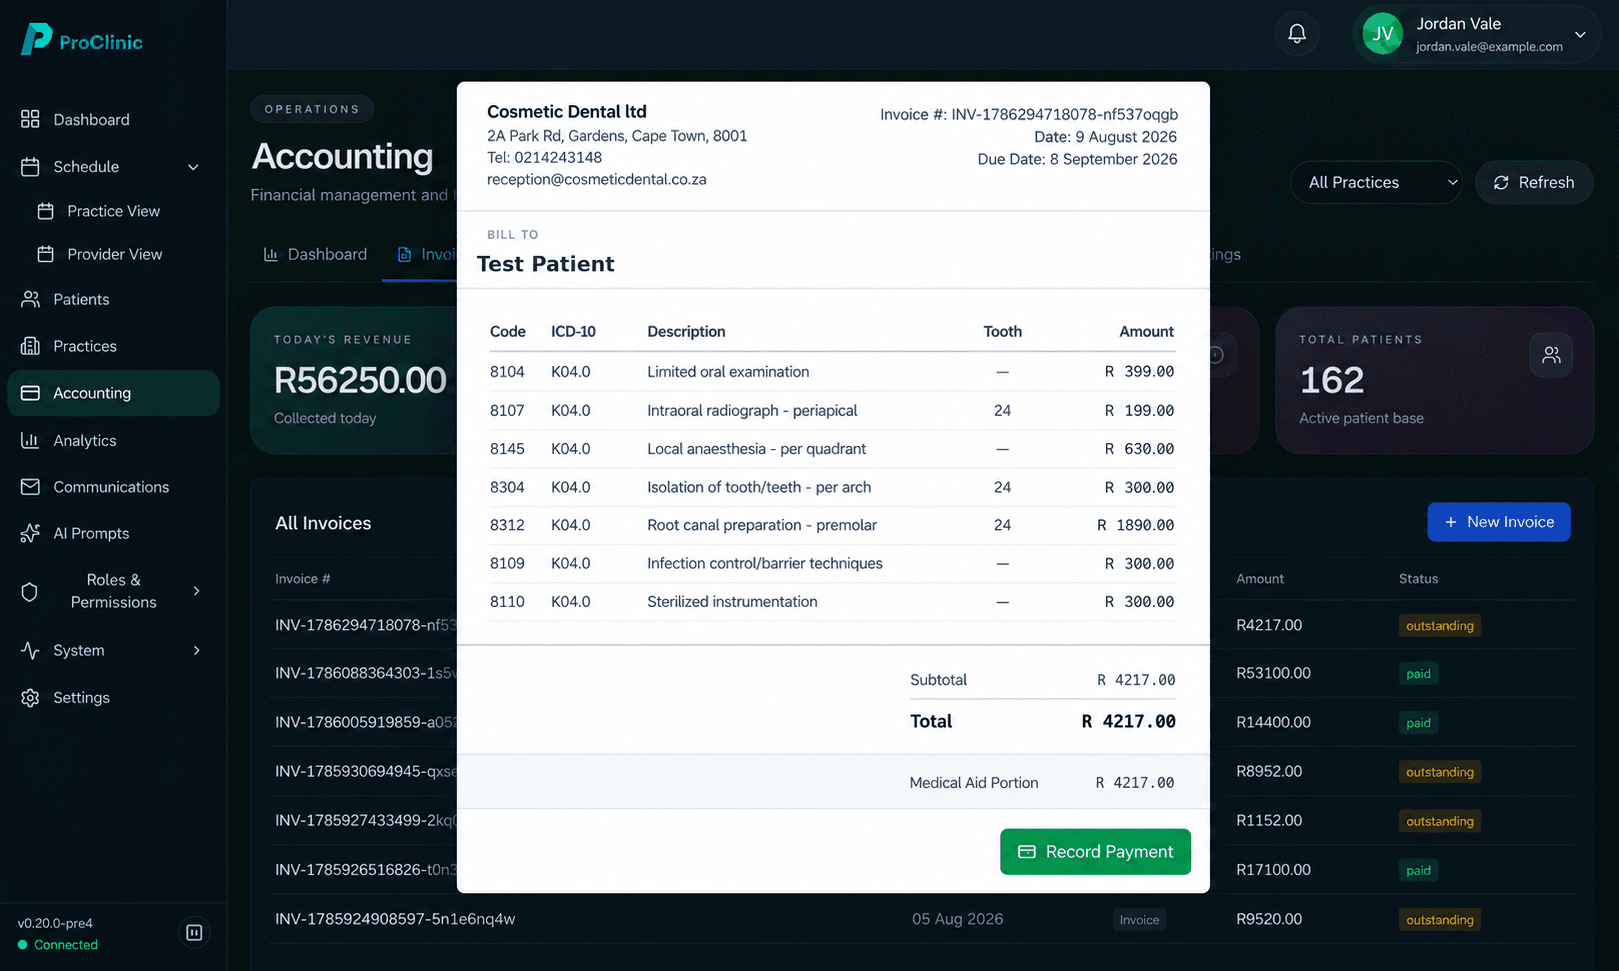
Task: Open Analytics section
Action: pos(113,440)
